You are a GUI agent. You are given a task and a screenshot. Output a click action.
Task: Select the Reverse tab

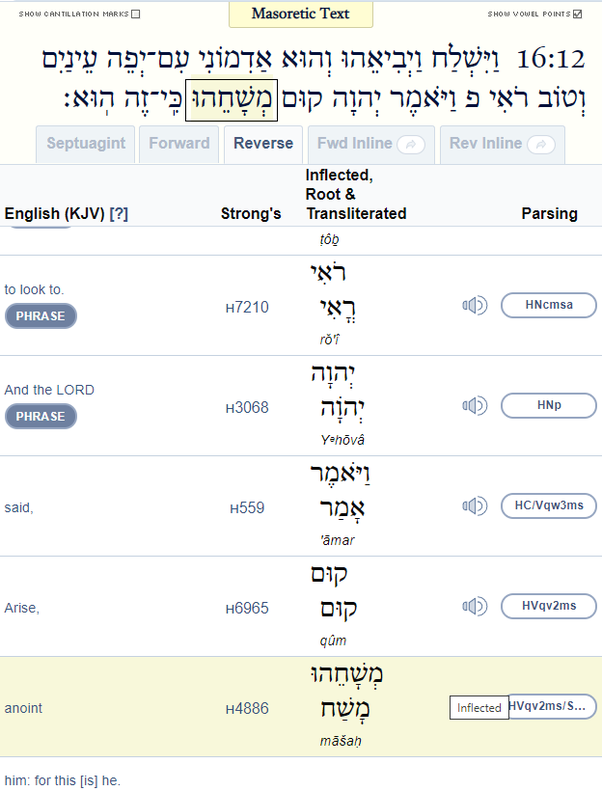click(x=263, y=144)
